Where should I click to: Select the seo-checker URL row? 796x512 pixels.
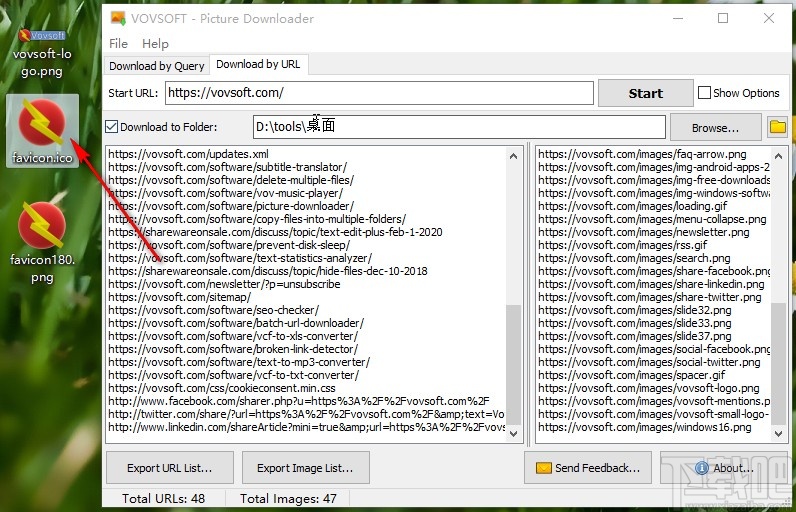click(306, 310)
